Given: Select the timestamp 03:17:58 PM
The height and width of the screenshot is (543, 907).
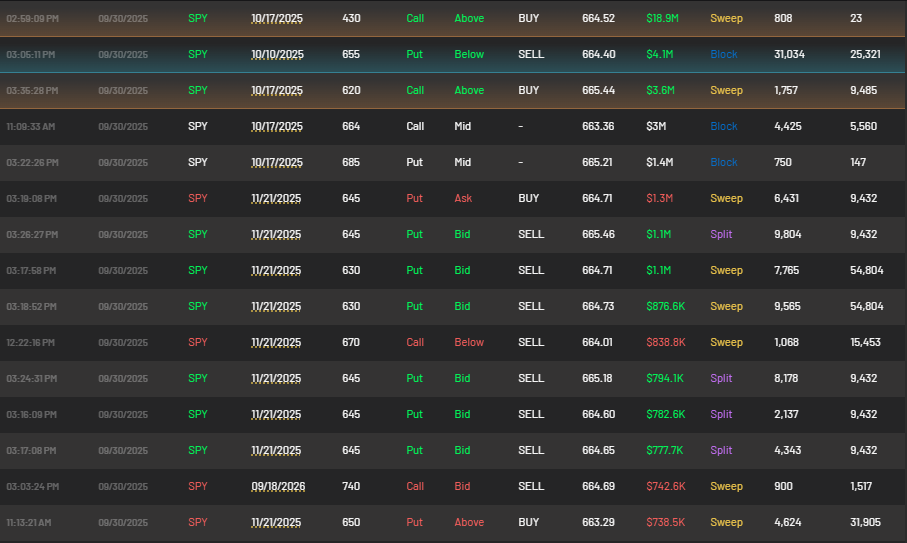Looking at the screenshot, I should pyautogui.click(x=31, y=270).
